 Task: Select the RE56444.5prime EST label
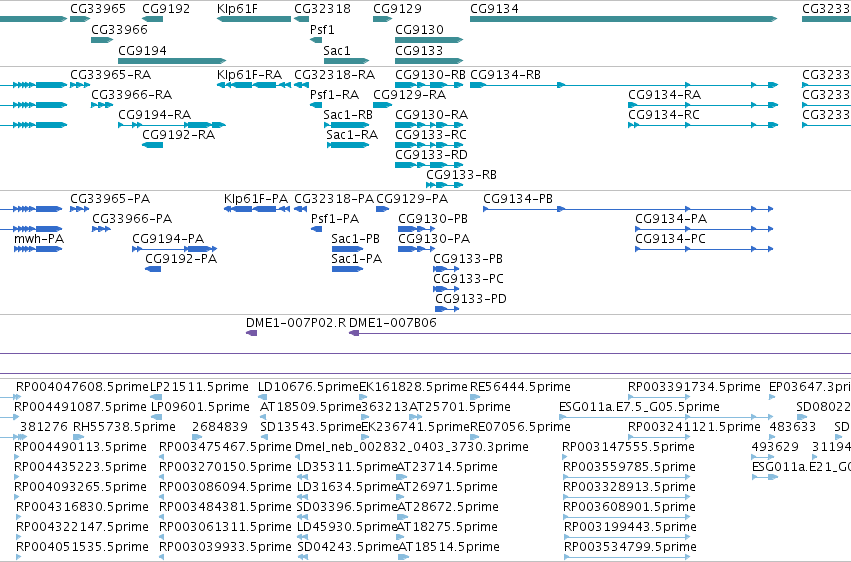[x=520, y=387]
